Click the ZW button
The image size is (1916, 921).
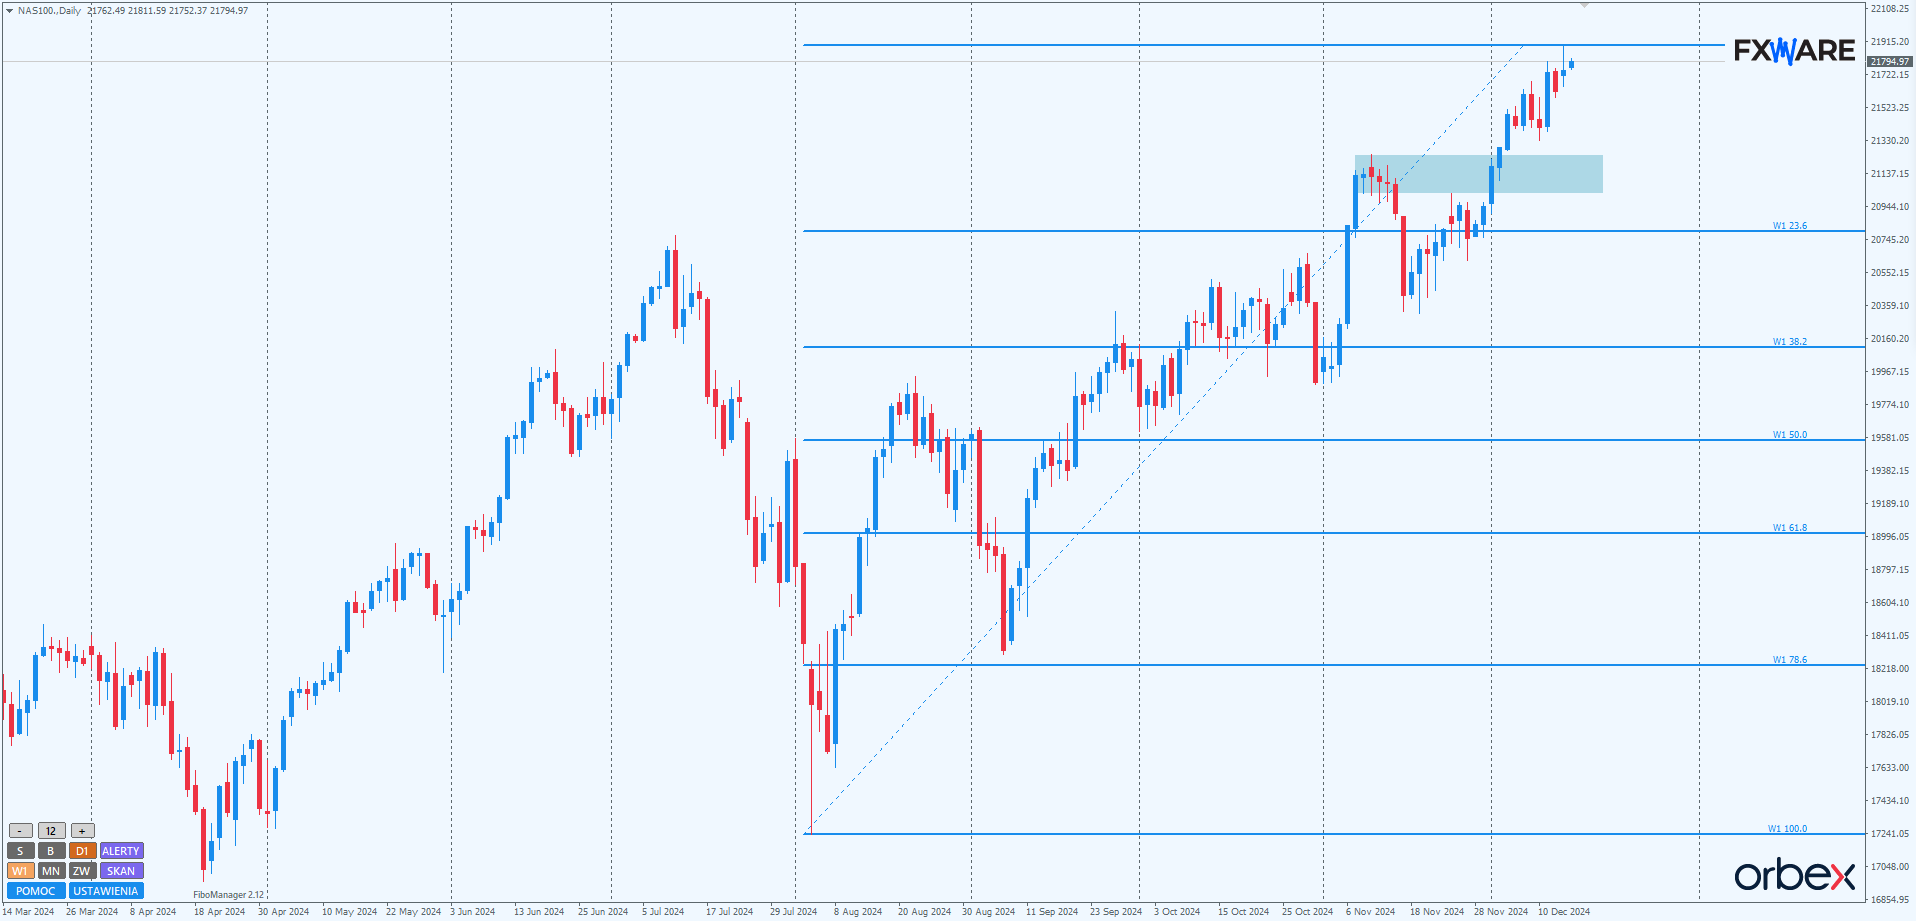point(82,871)
